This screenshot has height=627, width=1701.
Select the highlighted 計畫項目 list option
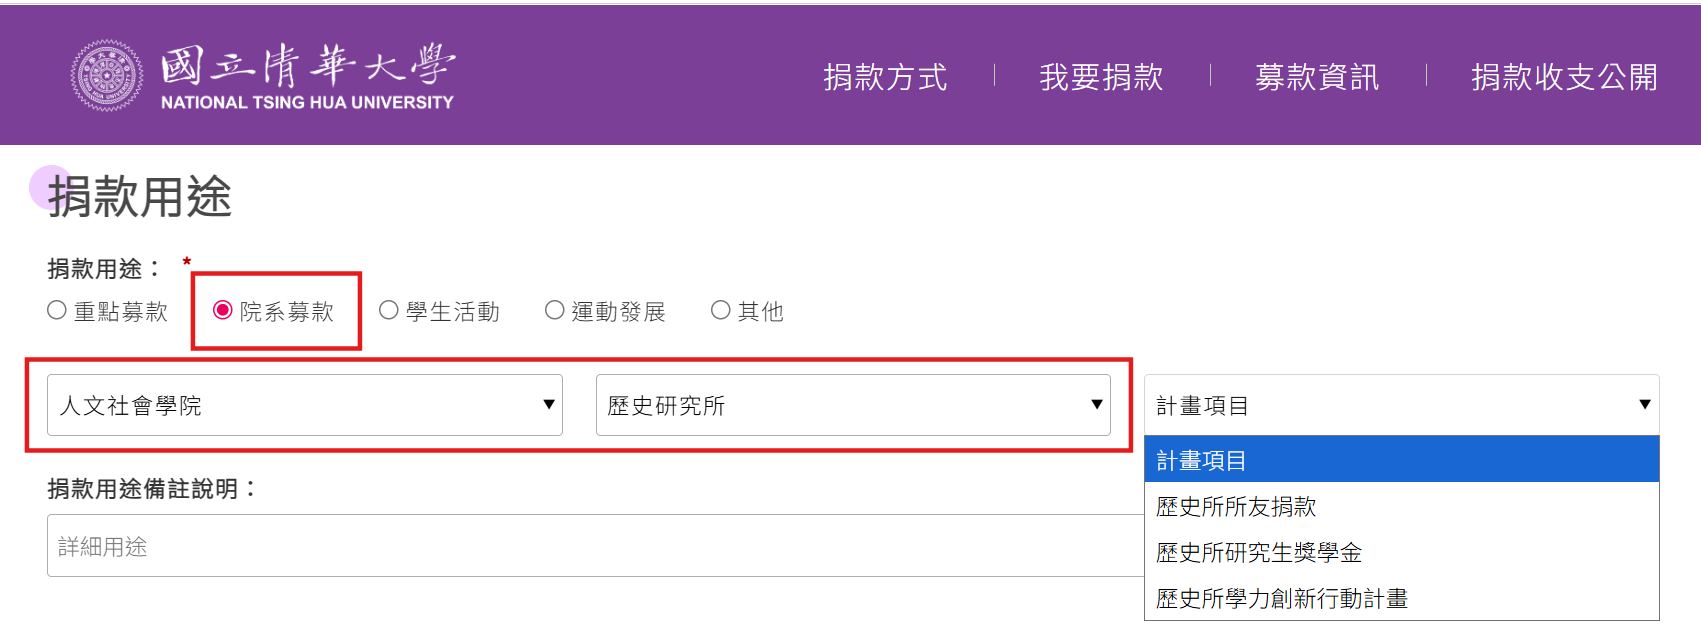pos(1400,460)
